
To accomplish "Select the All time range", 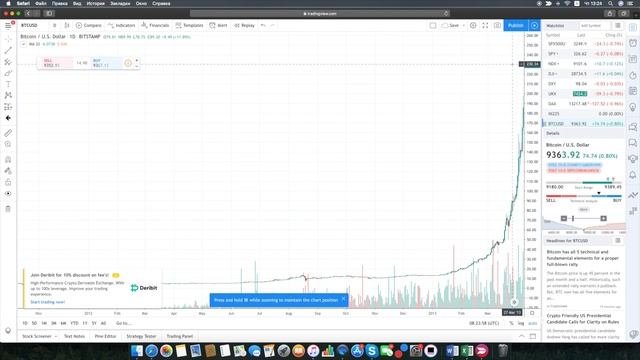I will tap(103, 323).
